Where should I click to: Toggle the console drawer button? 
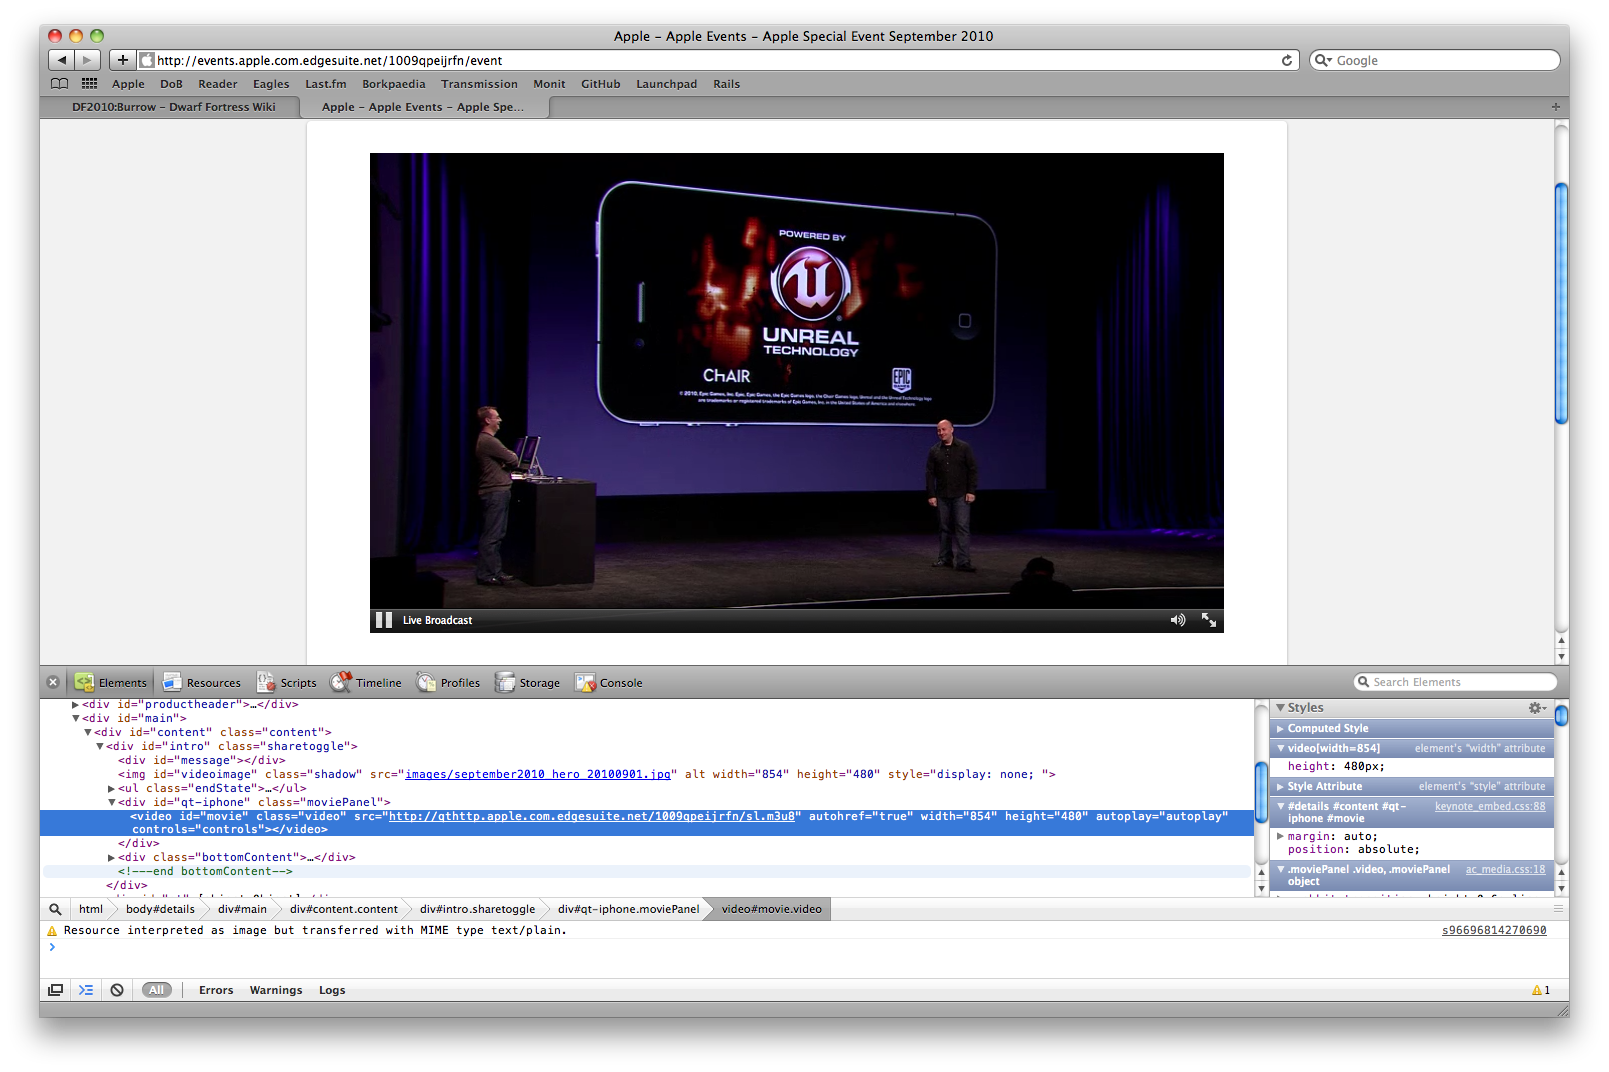click(86, 990)
